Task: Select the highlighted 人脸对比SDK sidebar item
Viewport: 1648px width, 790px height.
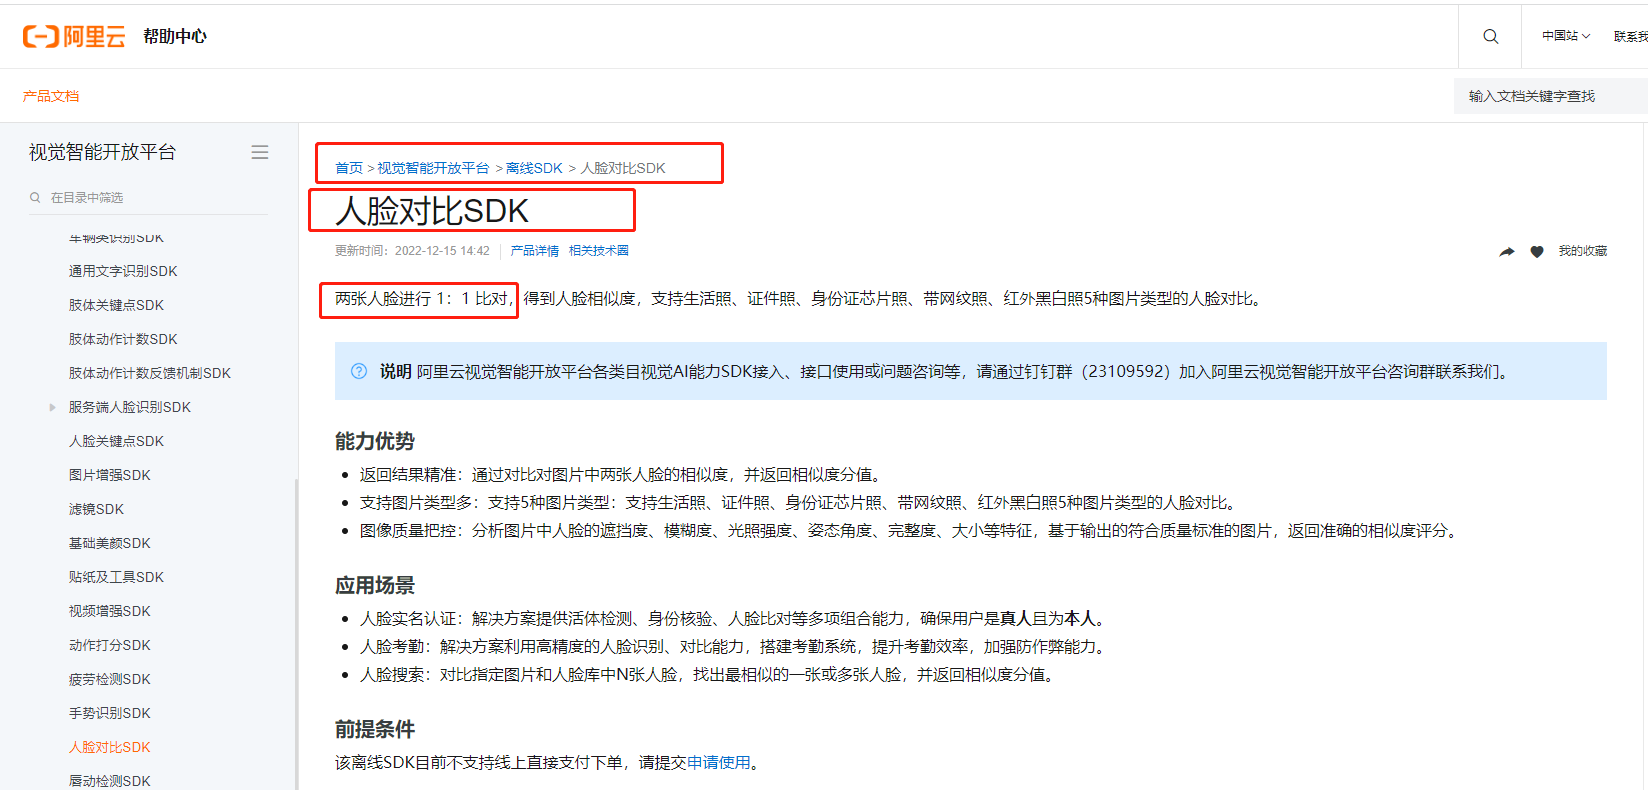Action: tap(110, 747)
